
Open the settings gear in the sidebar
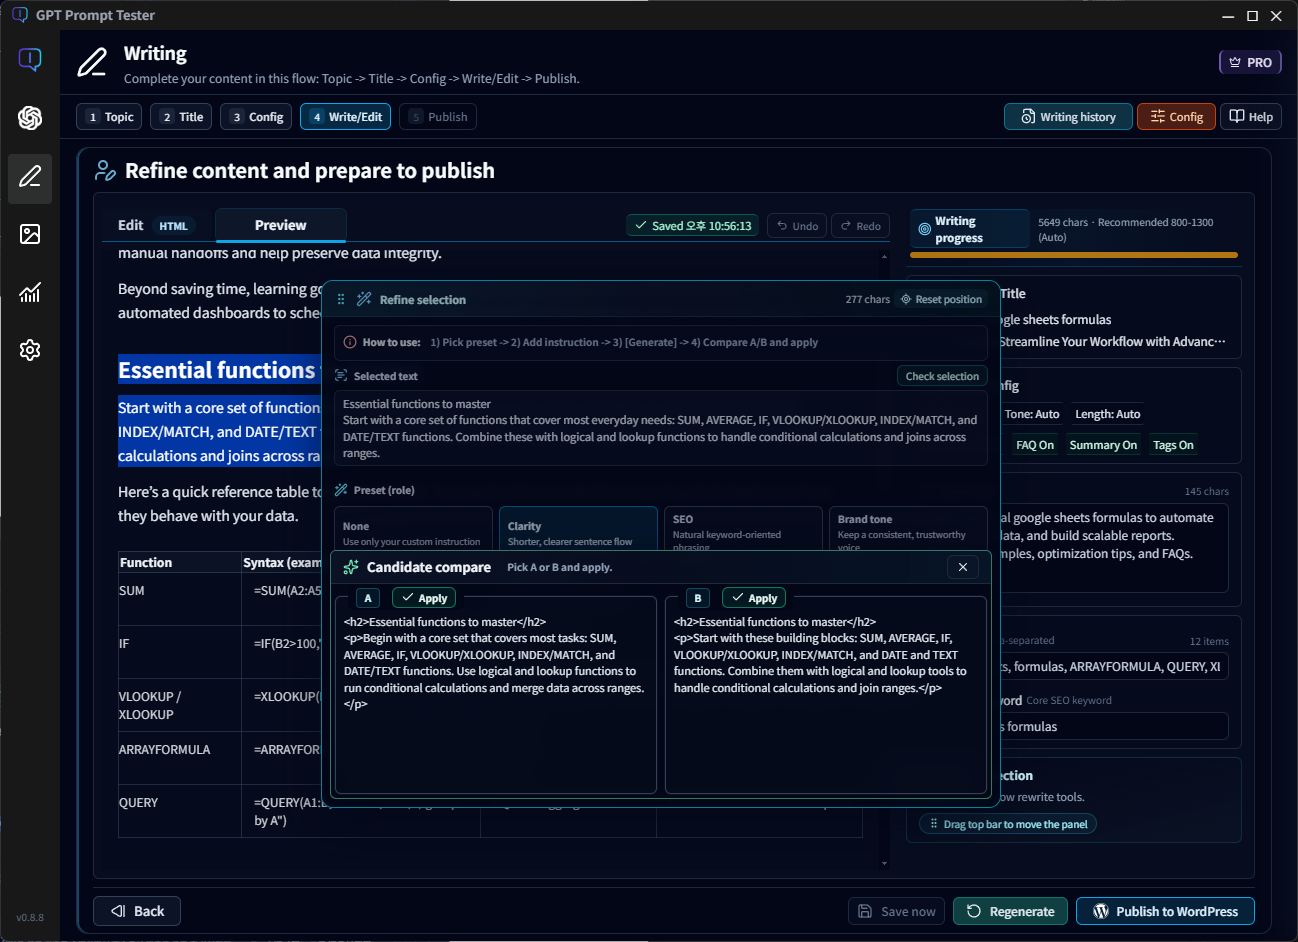(30, 350)
